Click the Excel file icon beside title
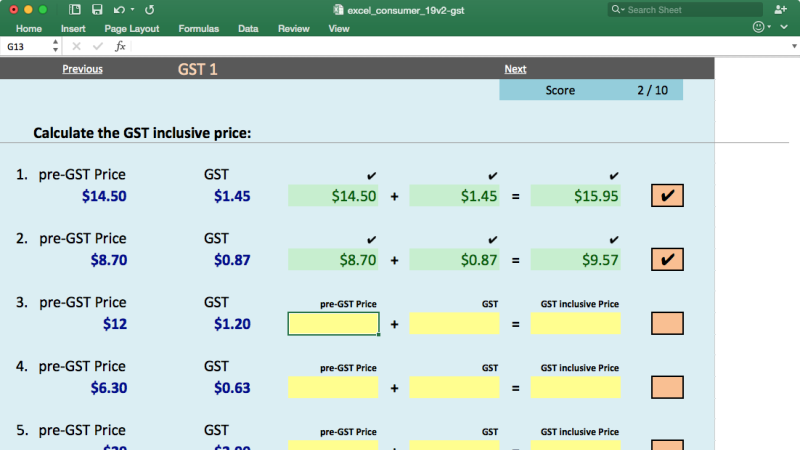 (338, 10)
